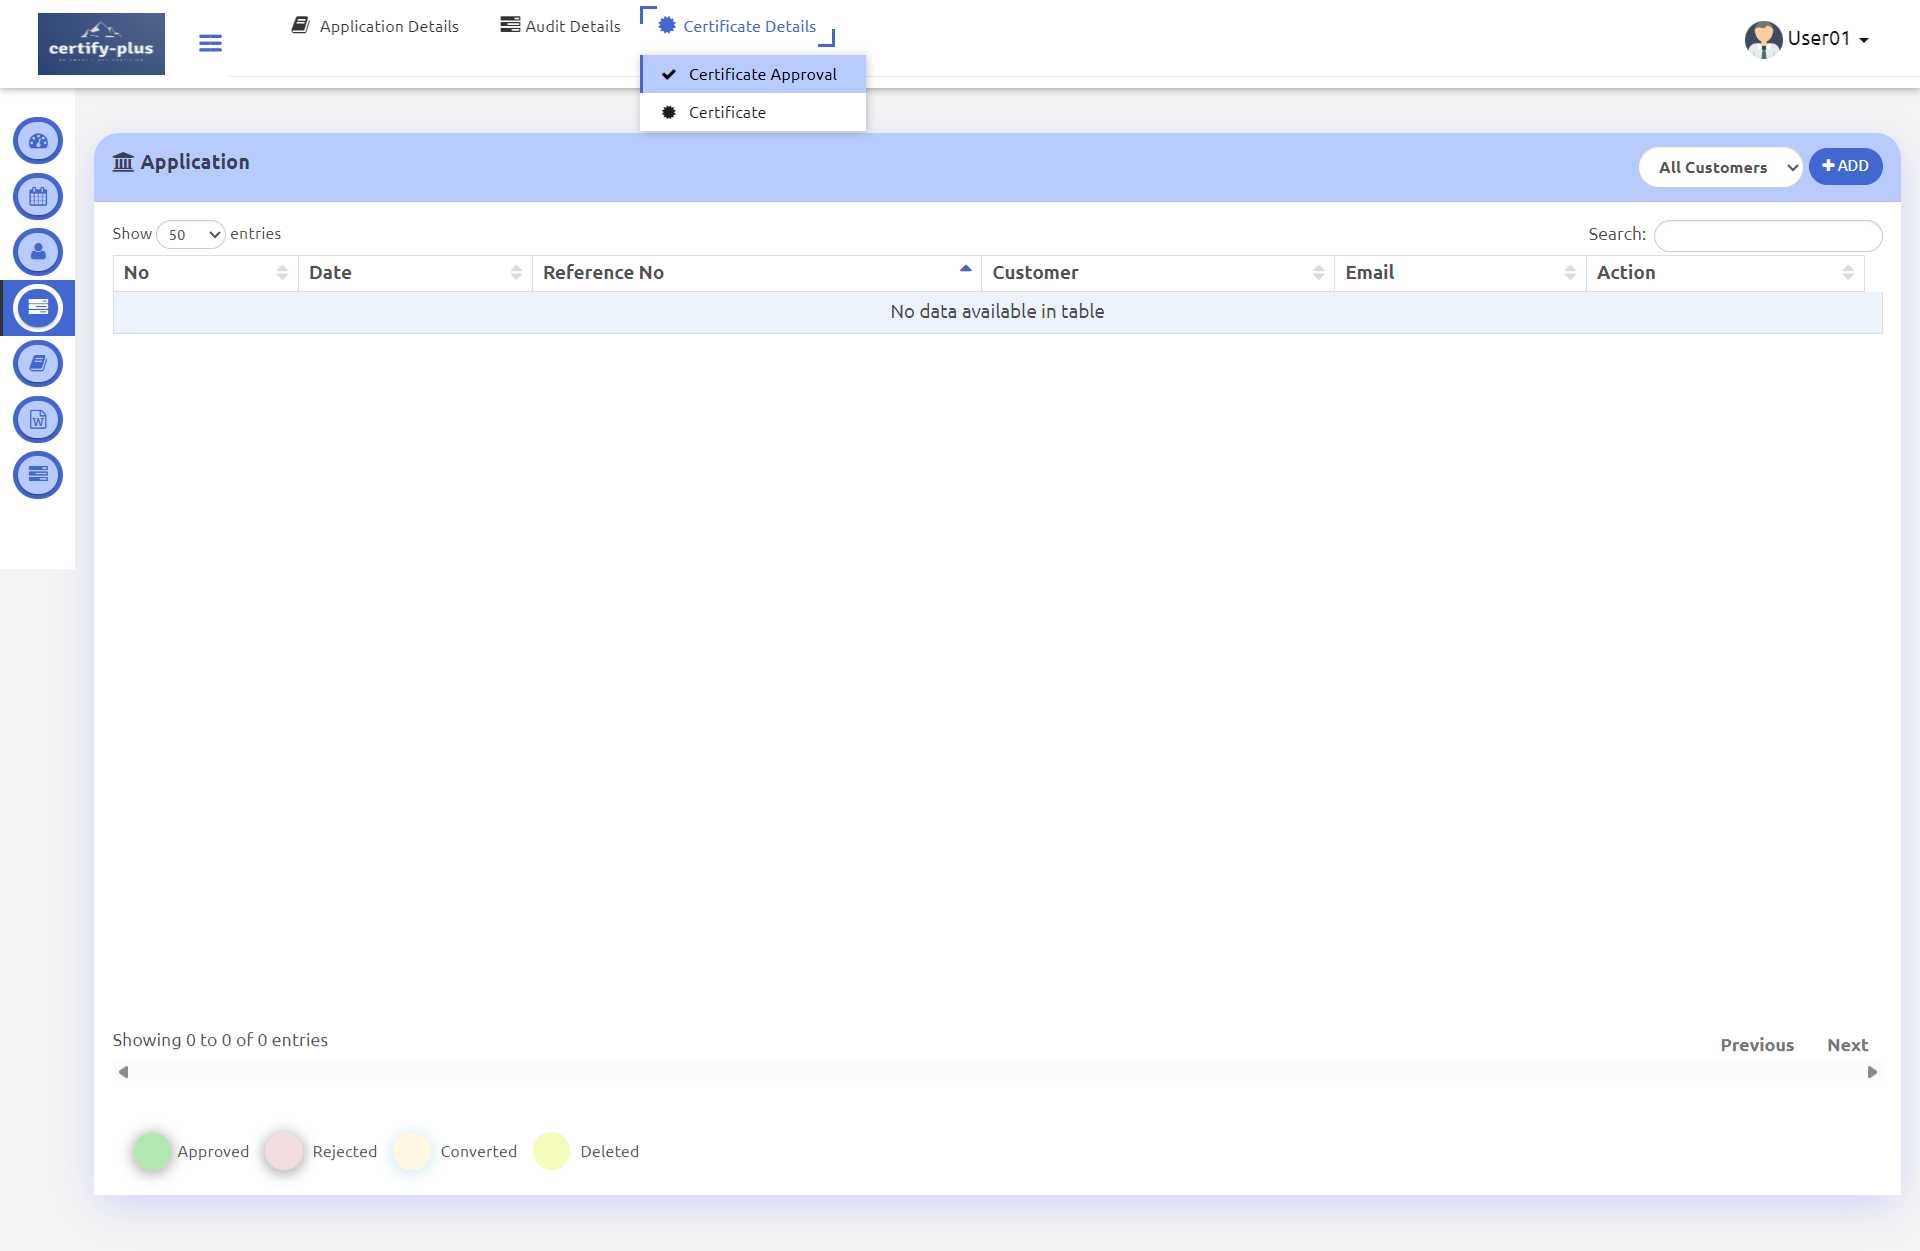1920x1251 pixels.
Task: Open the show entries count dropdown
Action: pyautogui.click(x=190, y=235)
